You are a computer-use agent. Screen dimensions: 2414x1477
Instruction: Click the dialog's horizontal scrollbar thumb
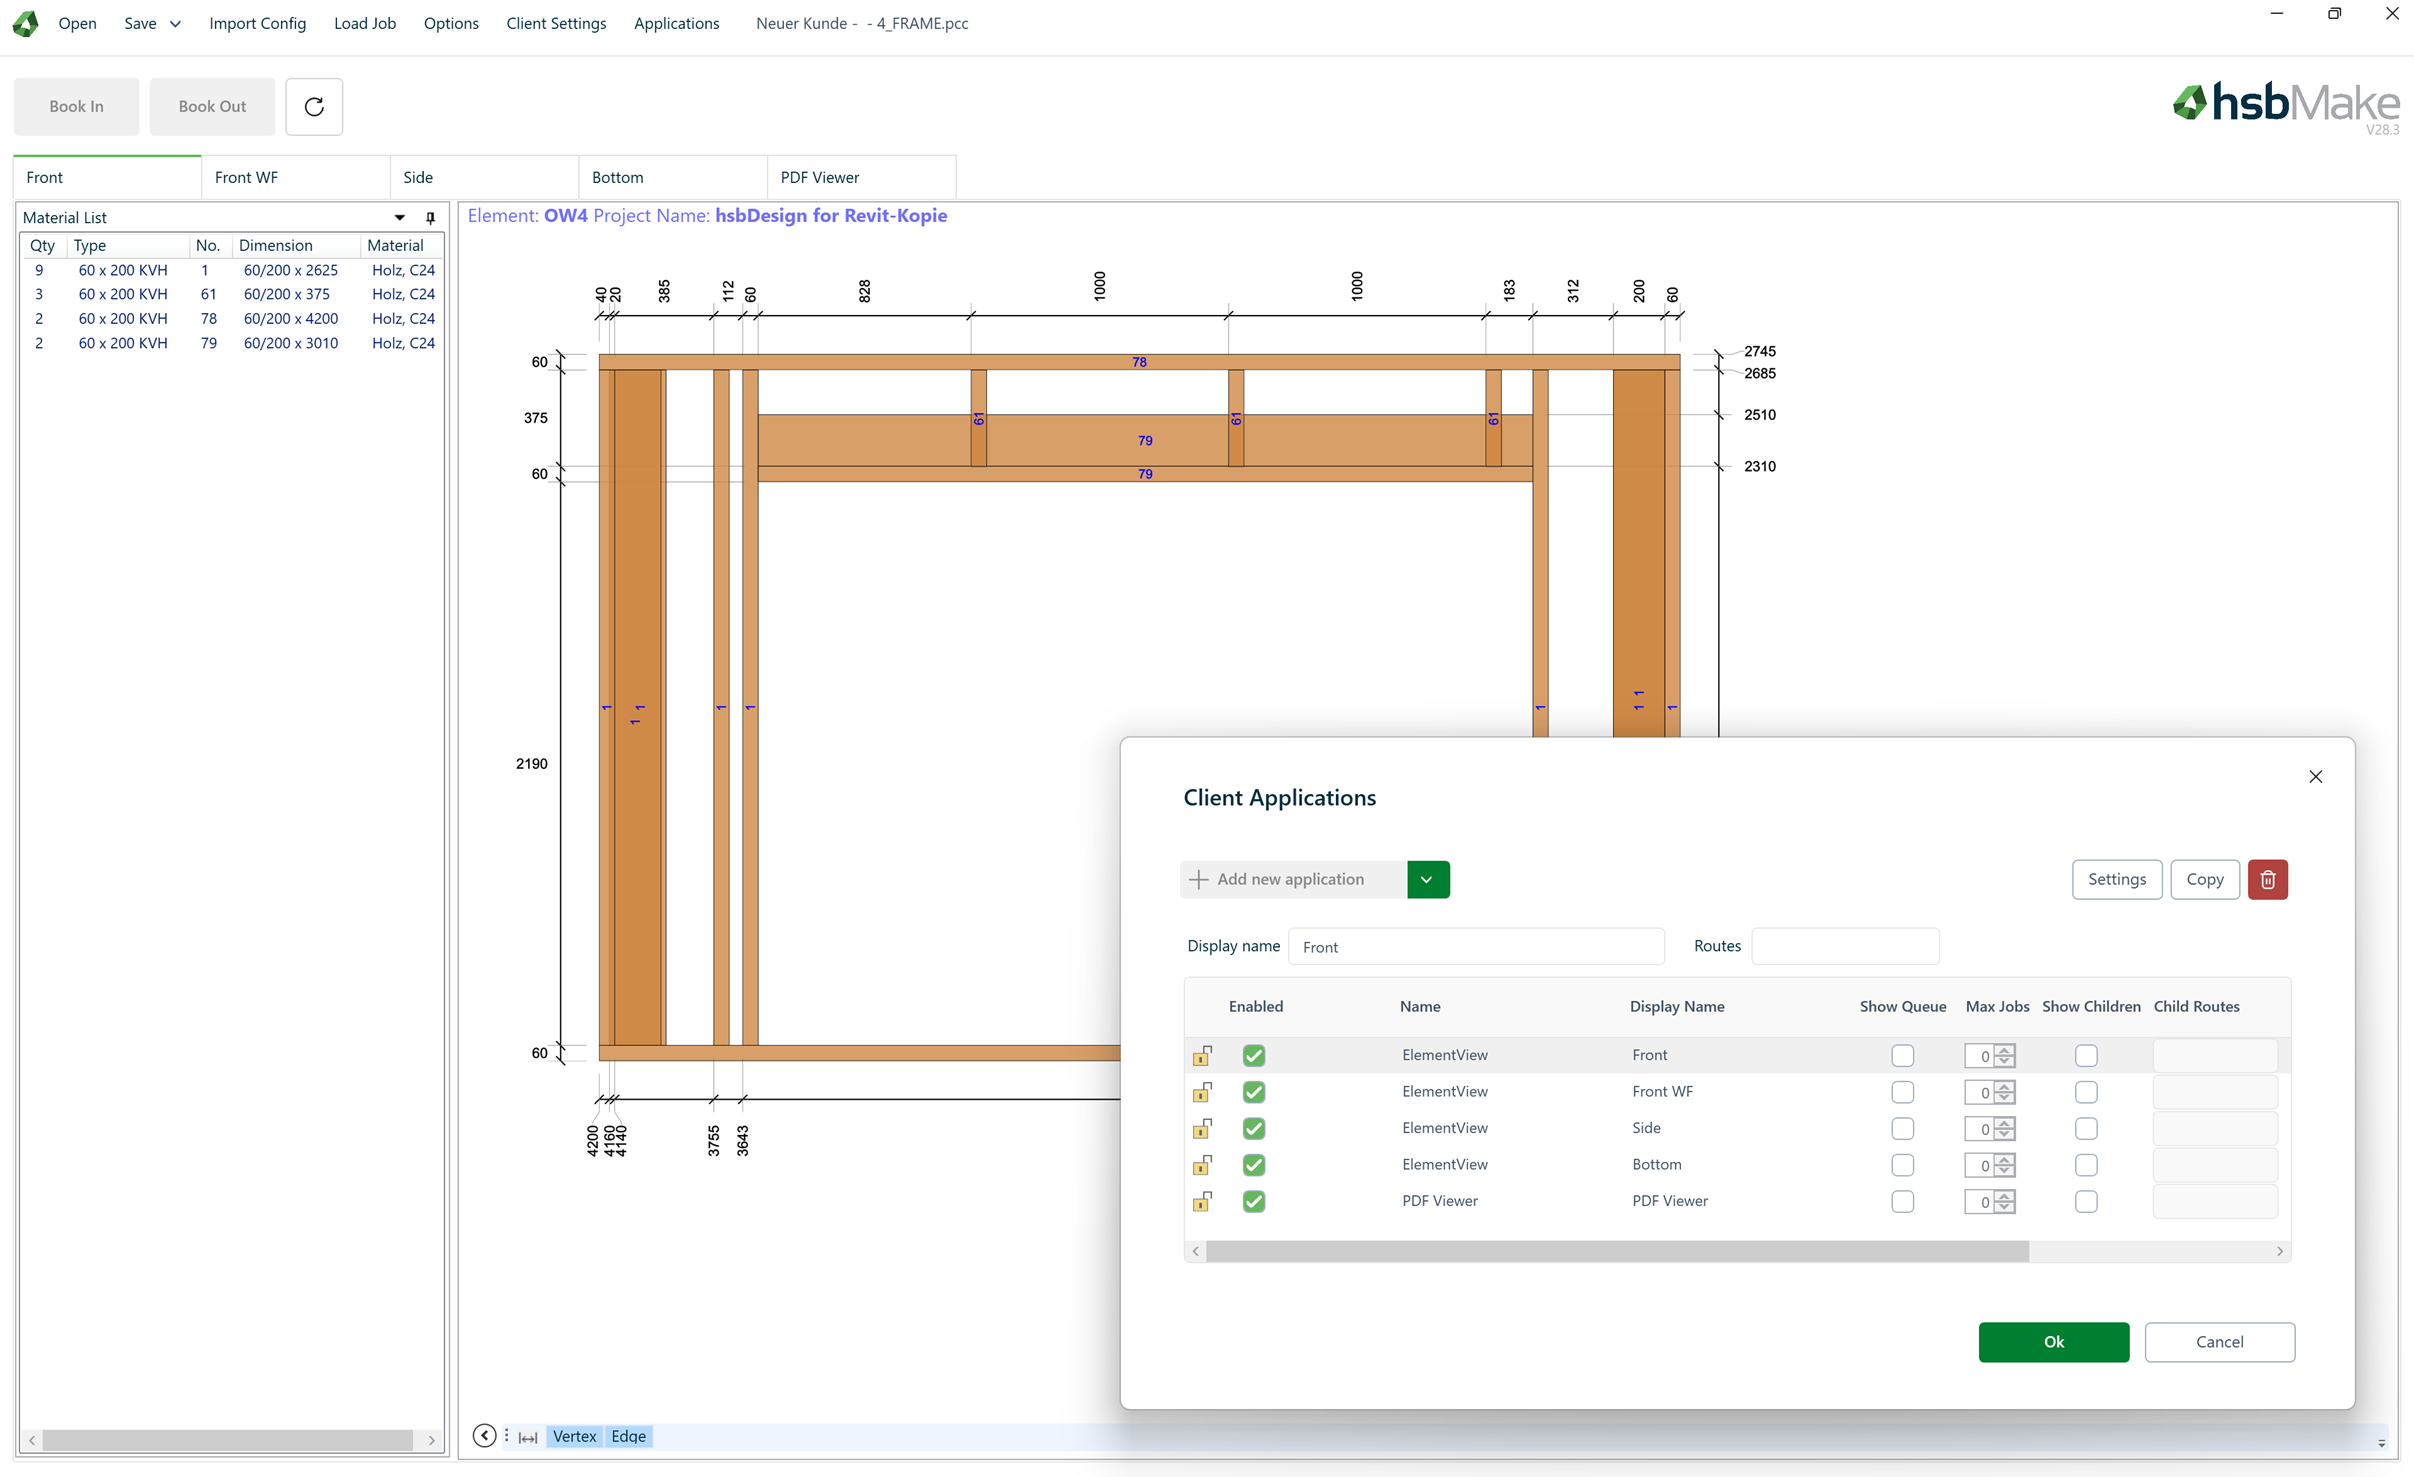click(1616, 1251)
